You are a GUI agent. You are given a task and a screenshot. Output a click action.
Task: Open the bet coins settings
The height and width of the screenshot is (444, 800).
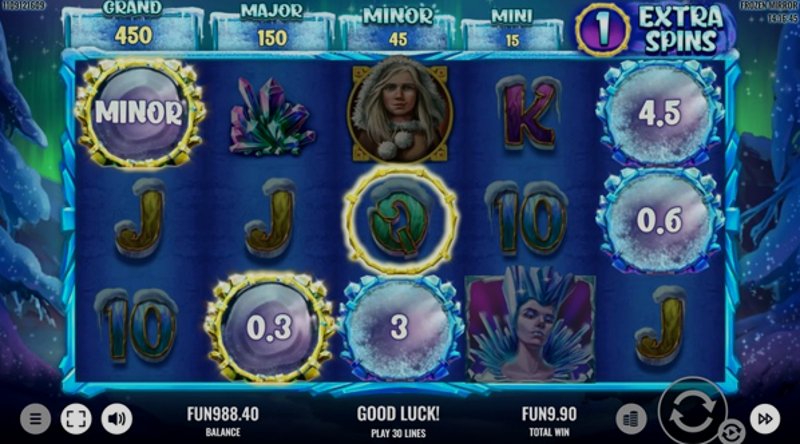pyautogui.click(x=631, y=420)
